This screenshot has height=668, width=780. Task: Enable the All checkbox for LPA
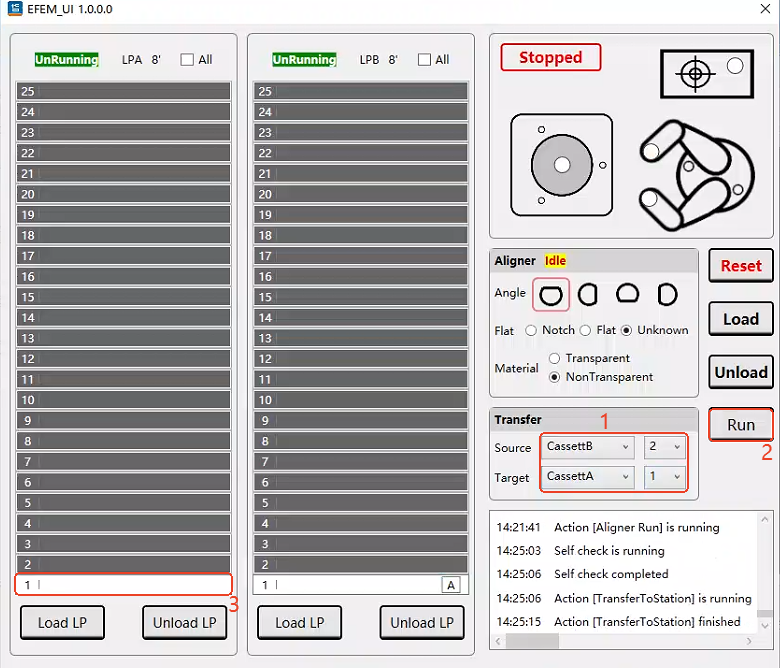pyautogui.click(x=187, y=60)
